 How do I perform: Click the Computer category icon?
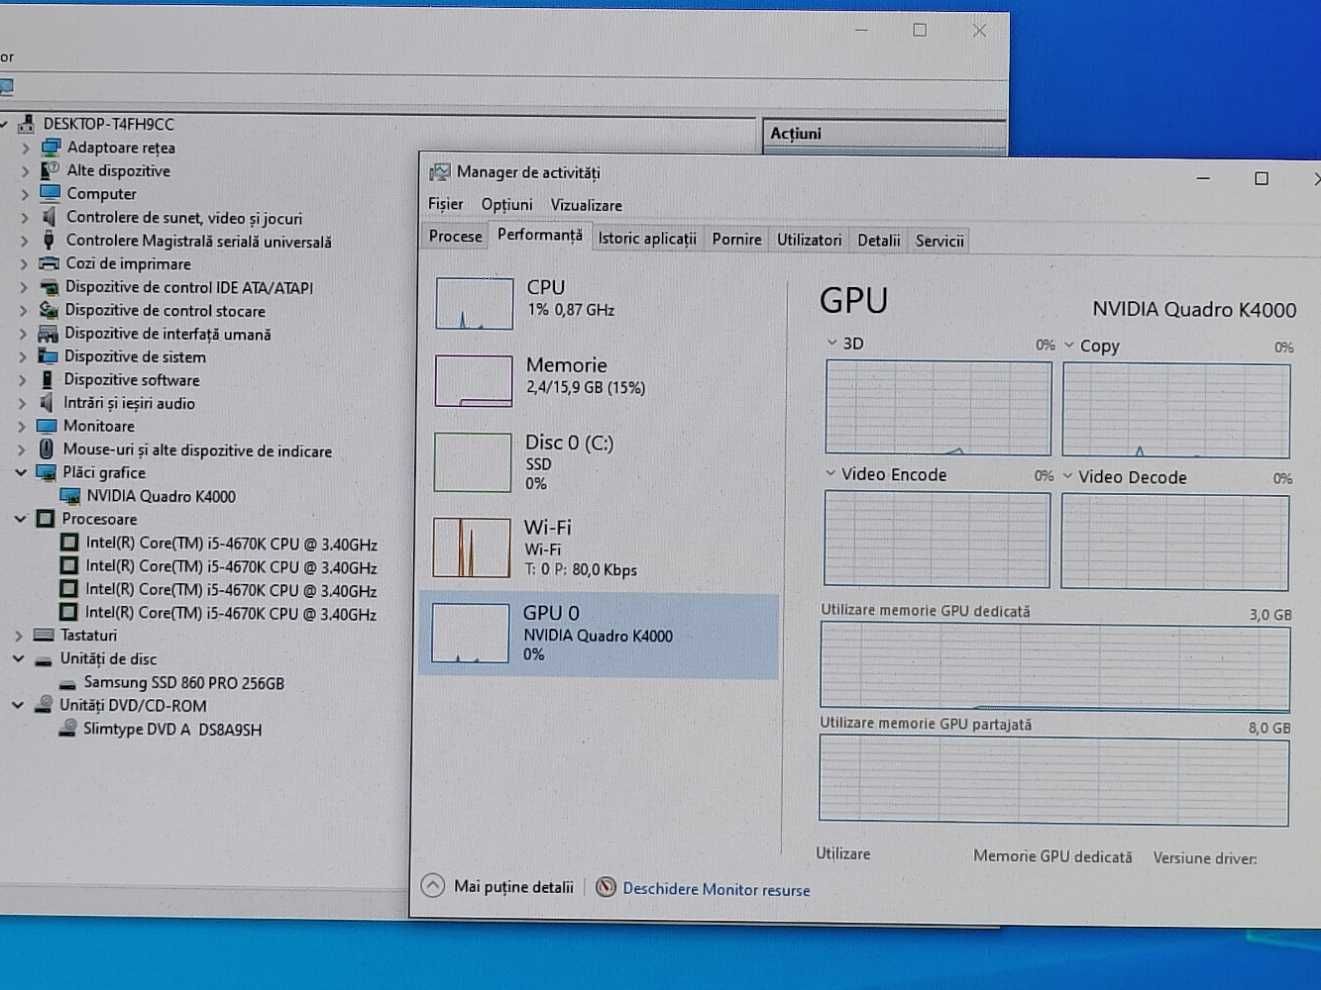50,193
